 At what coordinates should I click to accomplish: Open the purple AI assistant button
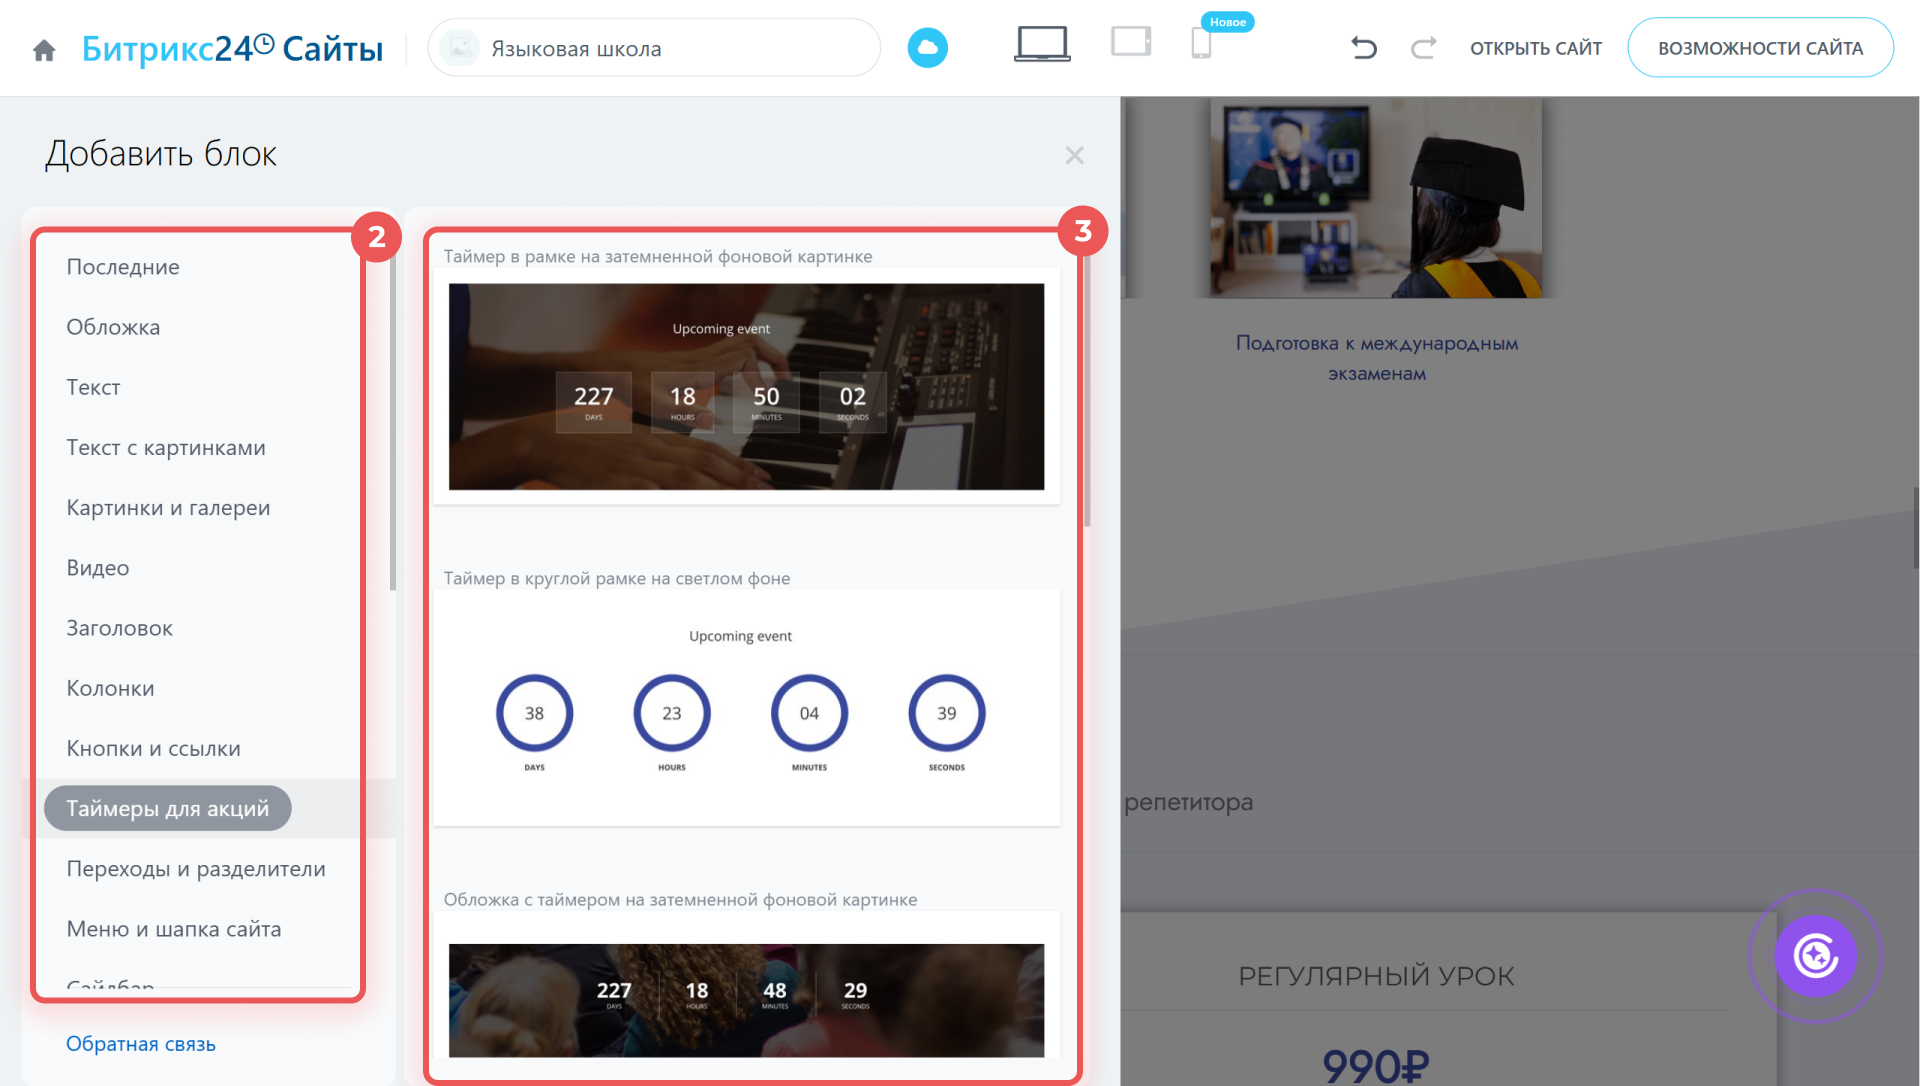tap(1815, 956)
